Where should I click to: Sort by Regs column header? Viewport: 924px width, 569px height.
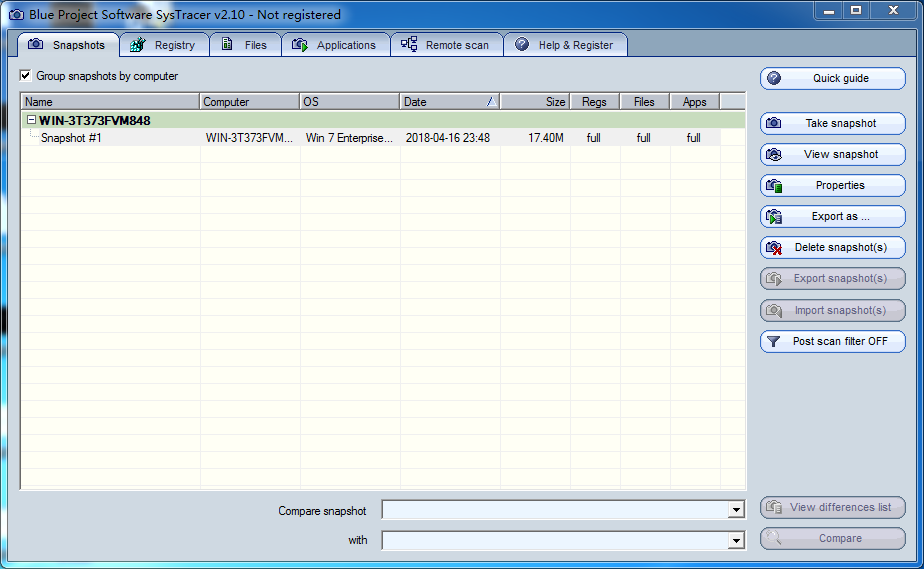[595, 102]
